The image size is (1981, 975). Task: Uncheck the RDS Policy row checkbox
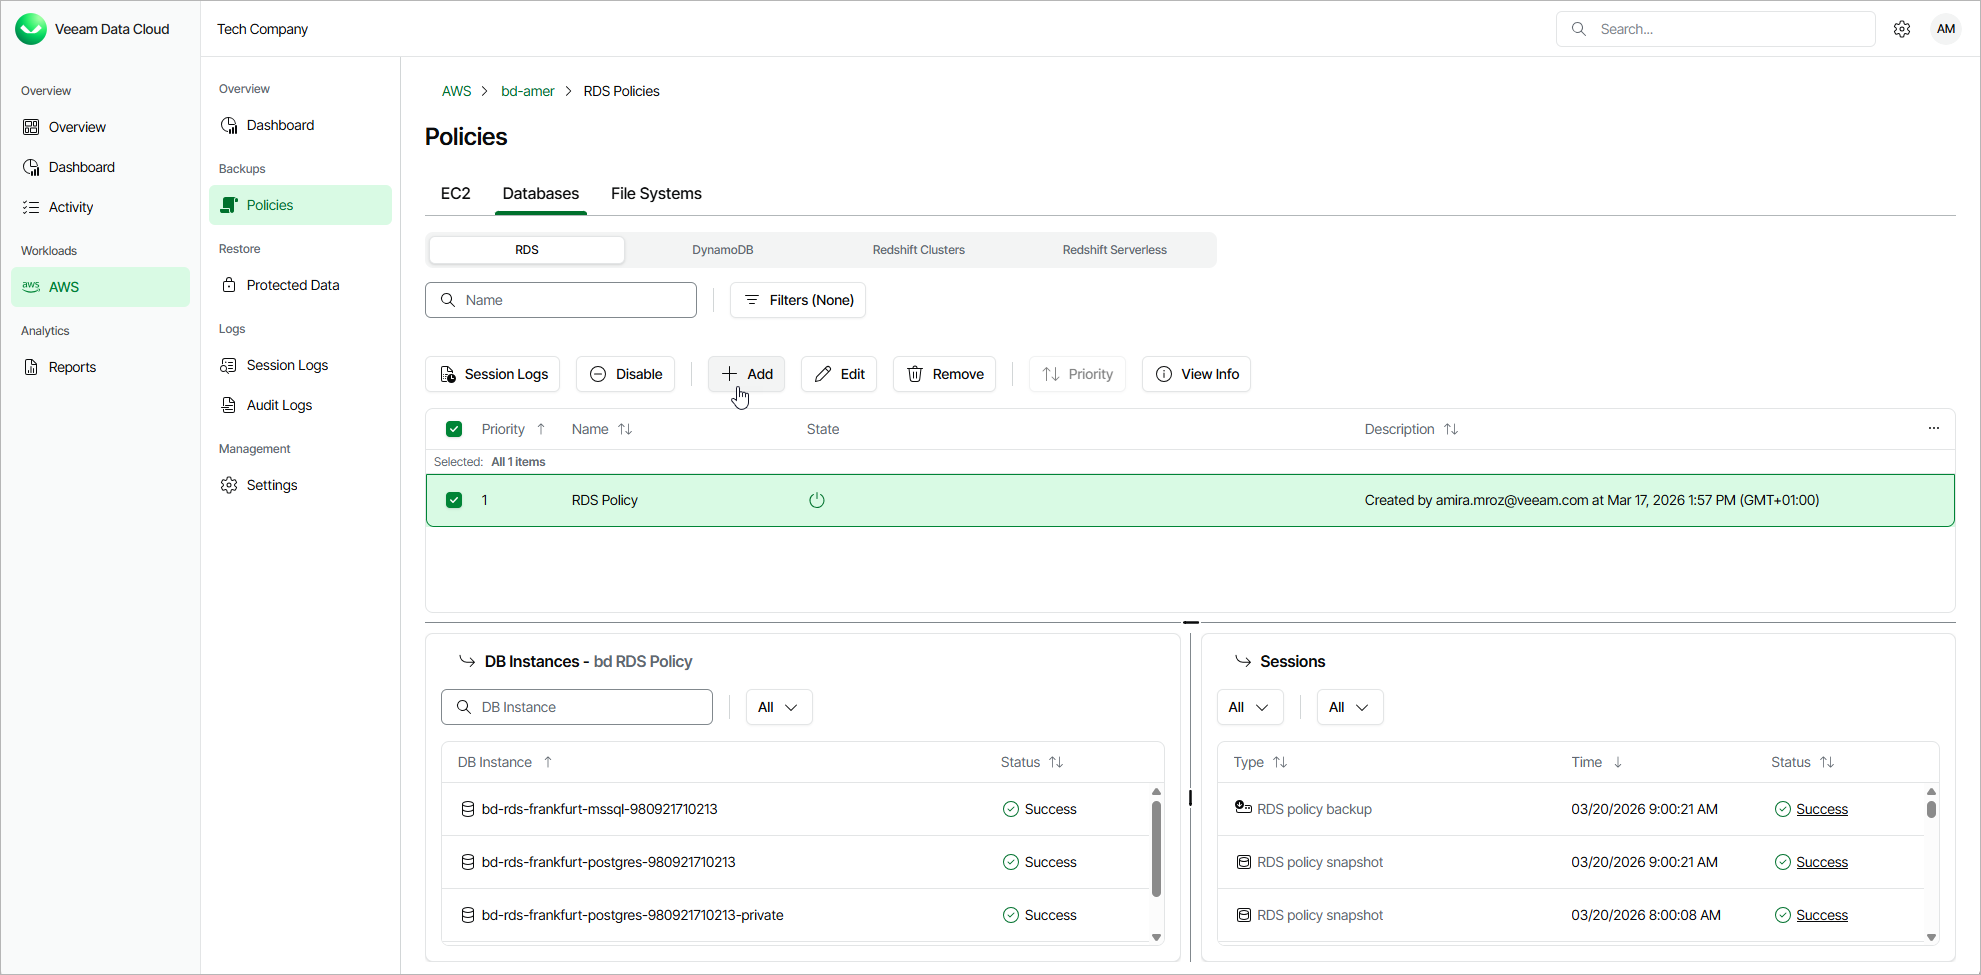pyautogui.click(x=454, y=500)
